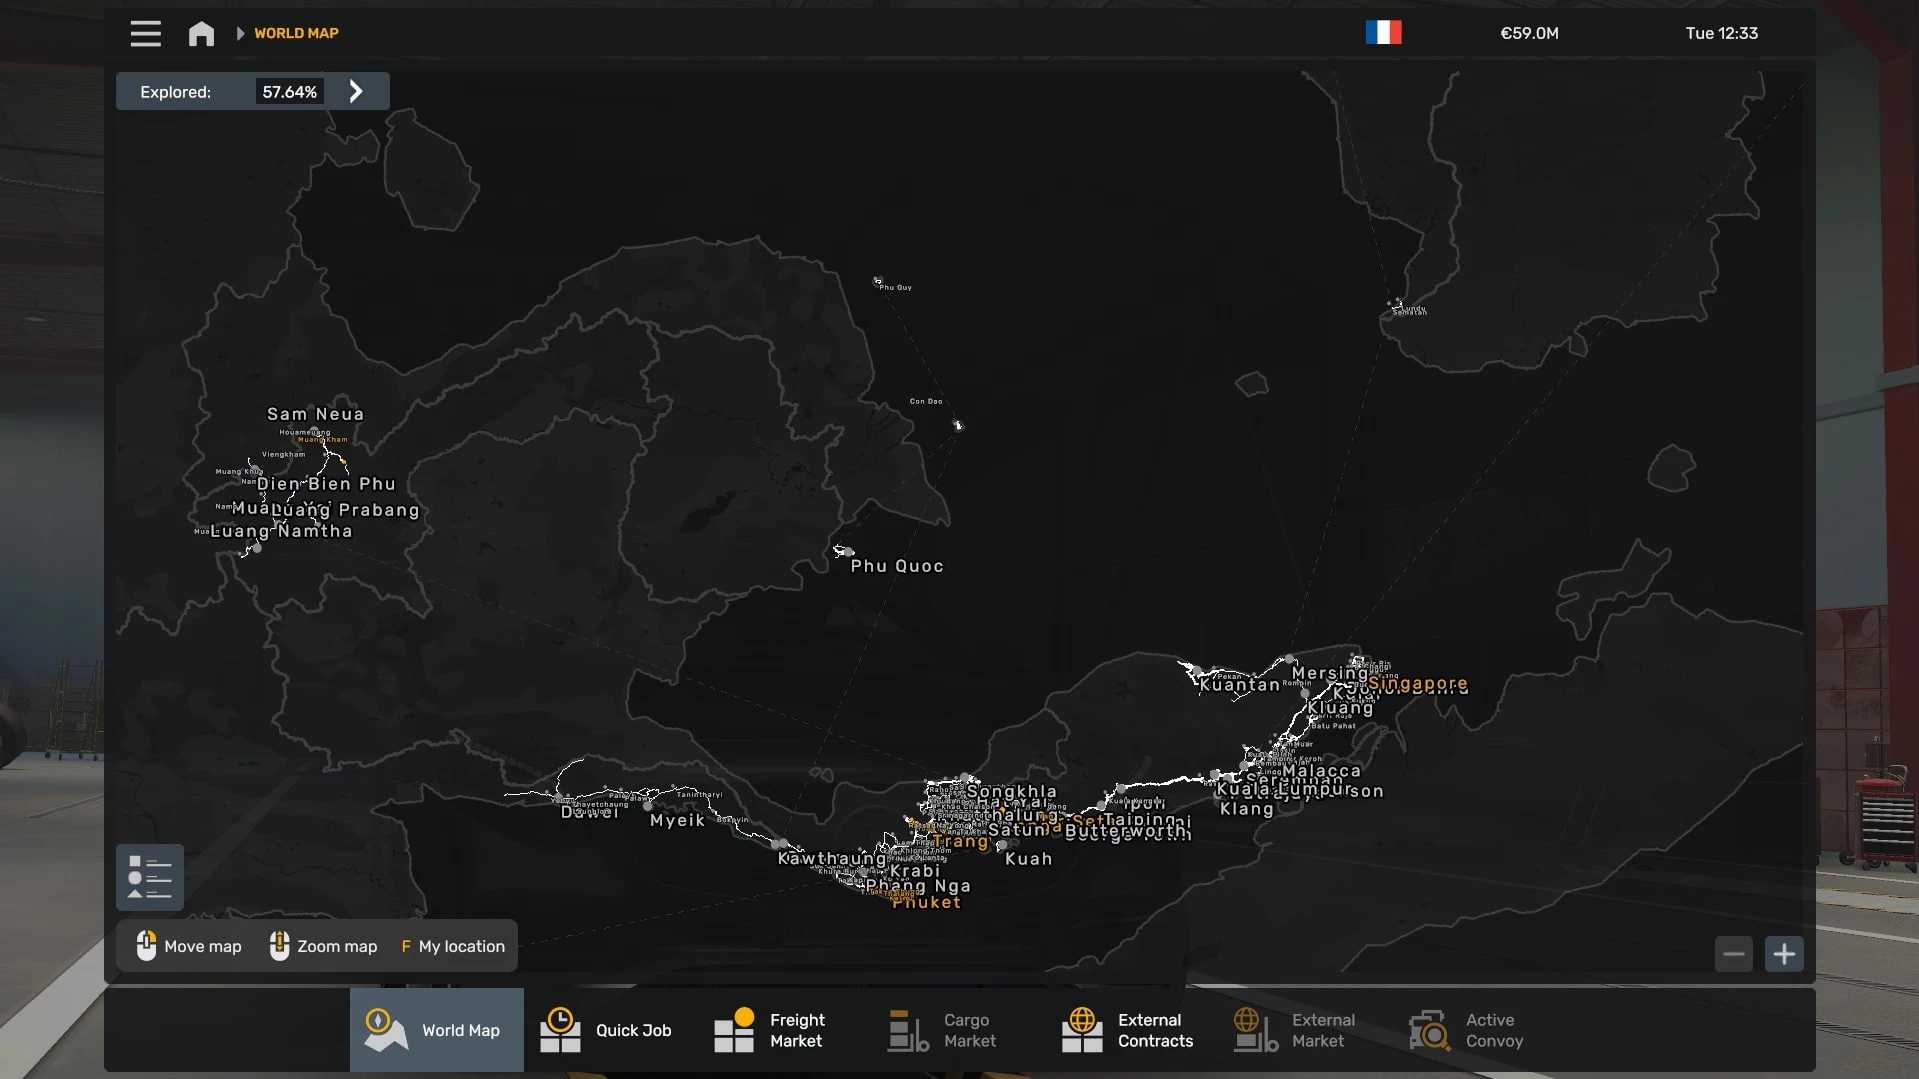
Task: Expand the Explored percentage arrow
Action: click(x=356, y=92)
